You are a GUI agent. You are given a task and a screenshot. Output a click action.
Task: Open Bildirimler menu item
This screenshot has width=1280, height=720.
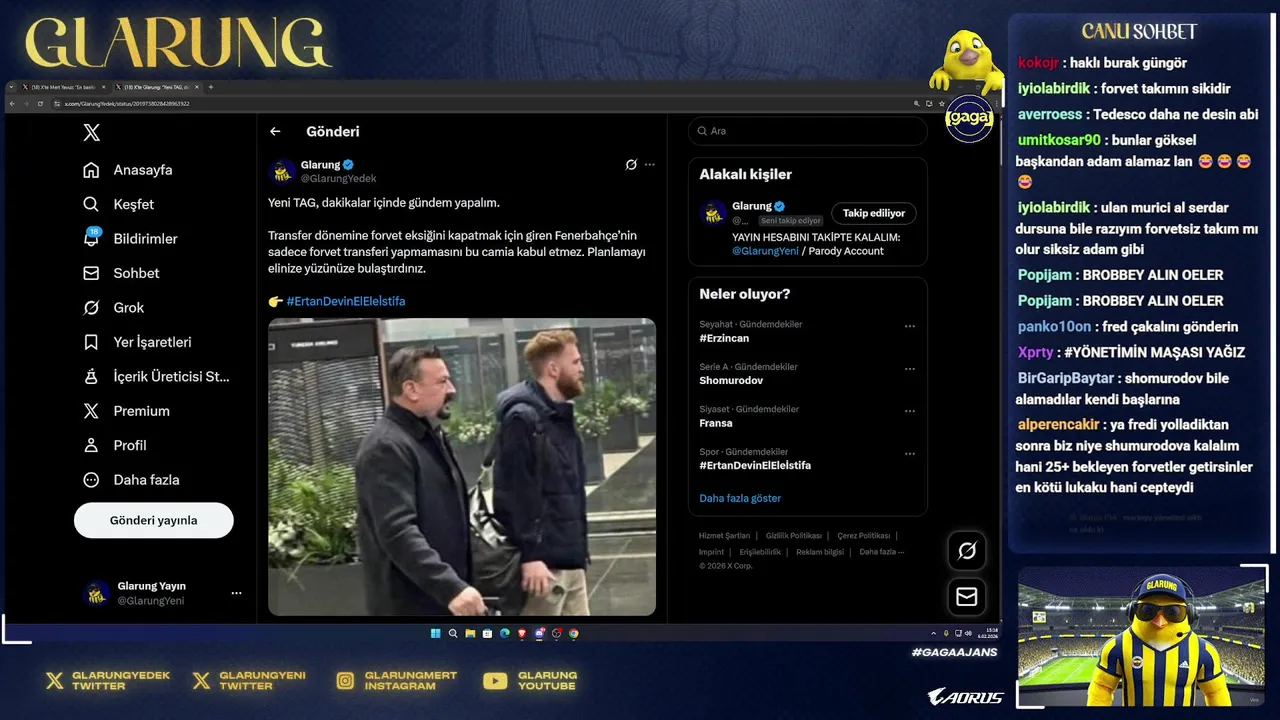(130, 238)
